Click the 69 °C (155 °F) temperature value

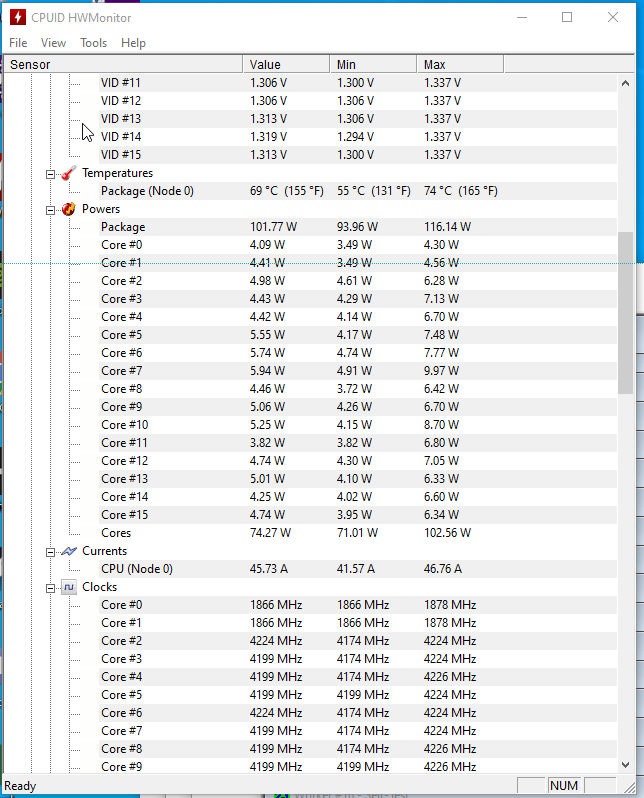point(287,191)
